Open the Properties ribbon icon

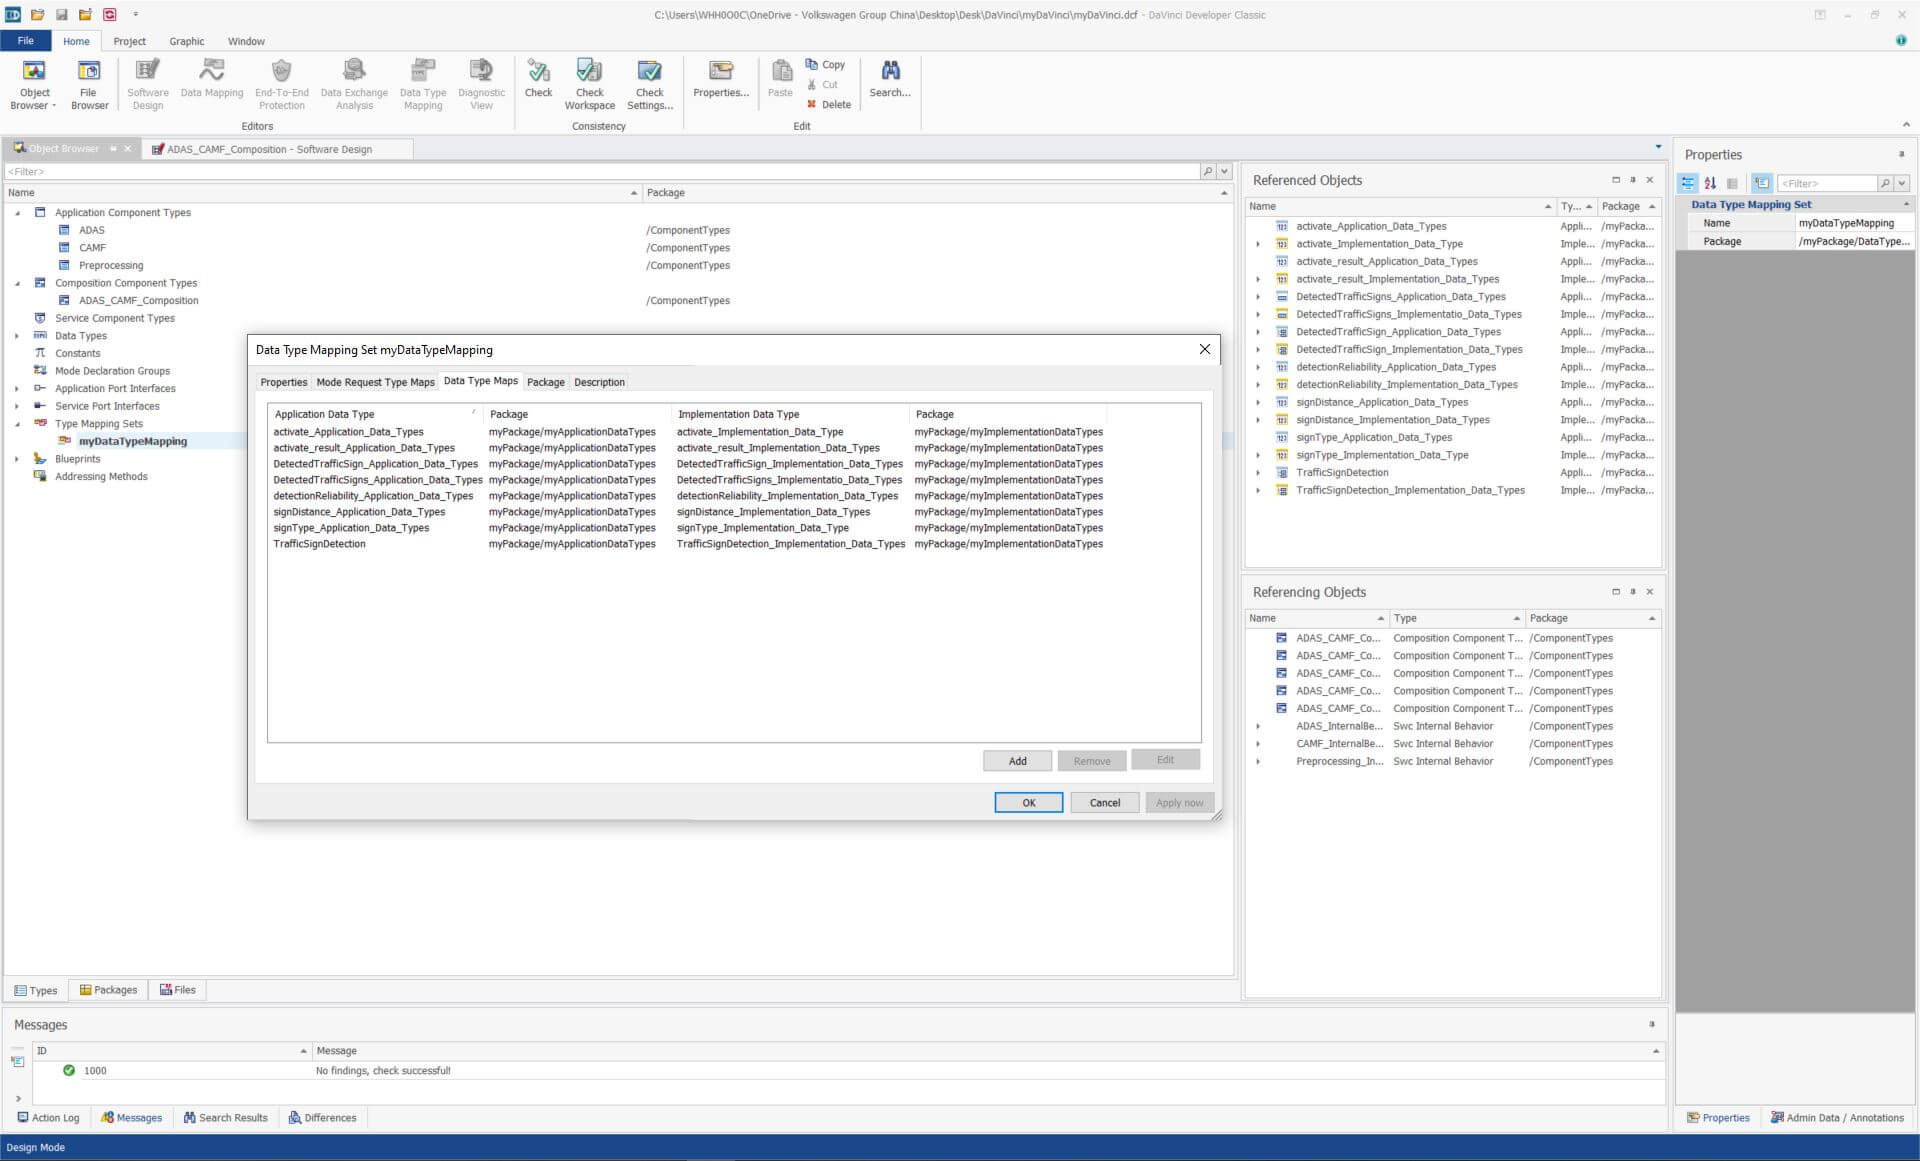click(720, 79)
